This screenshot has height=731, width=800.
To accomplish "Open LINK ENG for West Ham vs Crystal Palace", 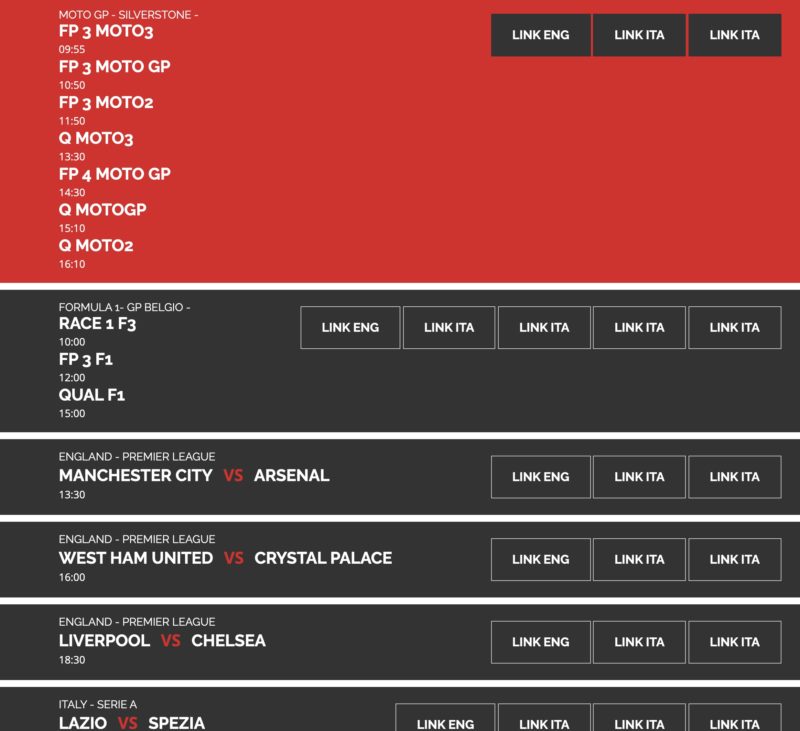I will click(x=540, y=560).
